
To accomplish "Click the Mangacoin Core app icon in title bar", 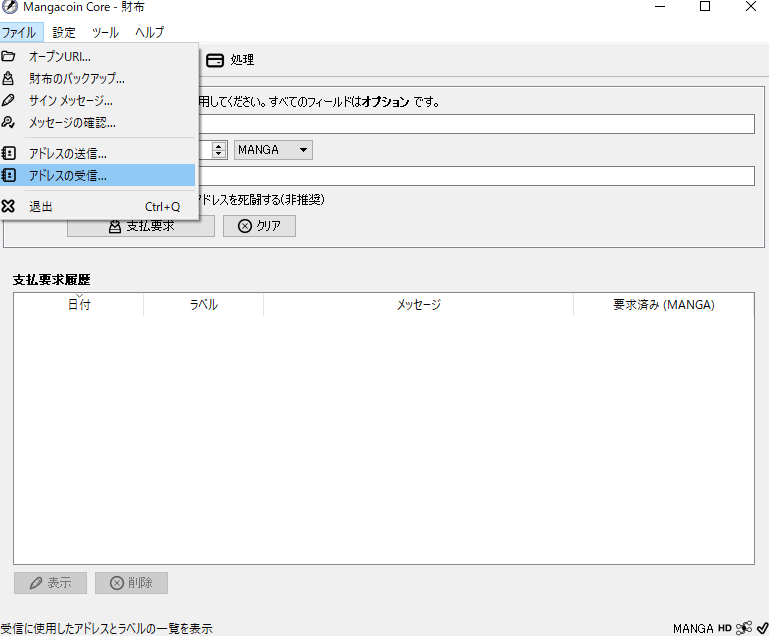I will 9,7.
